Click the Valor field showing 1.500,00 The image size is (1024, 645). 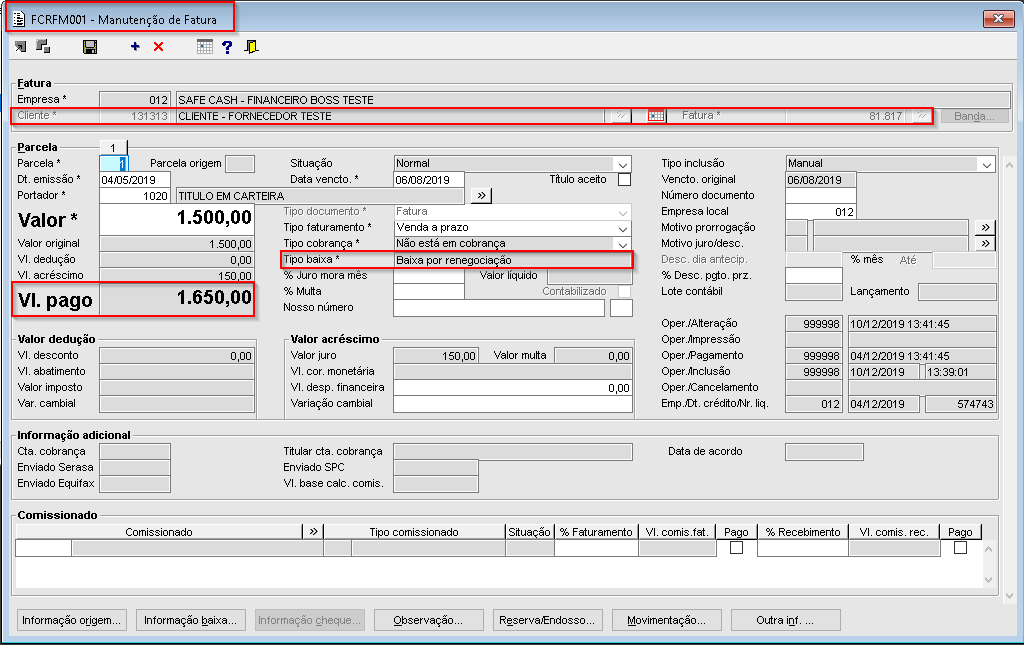177,219
